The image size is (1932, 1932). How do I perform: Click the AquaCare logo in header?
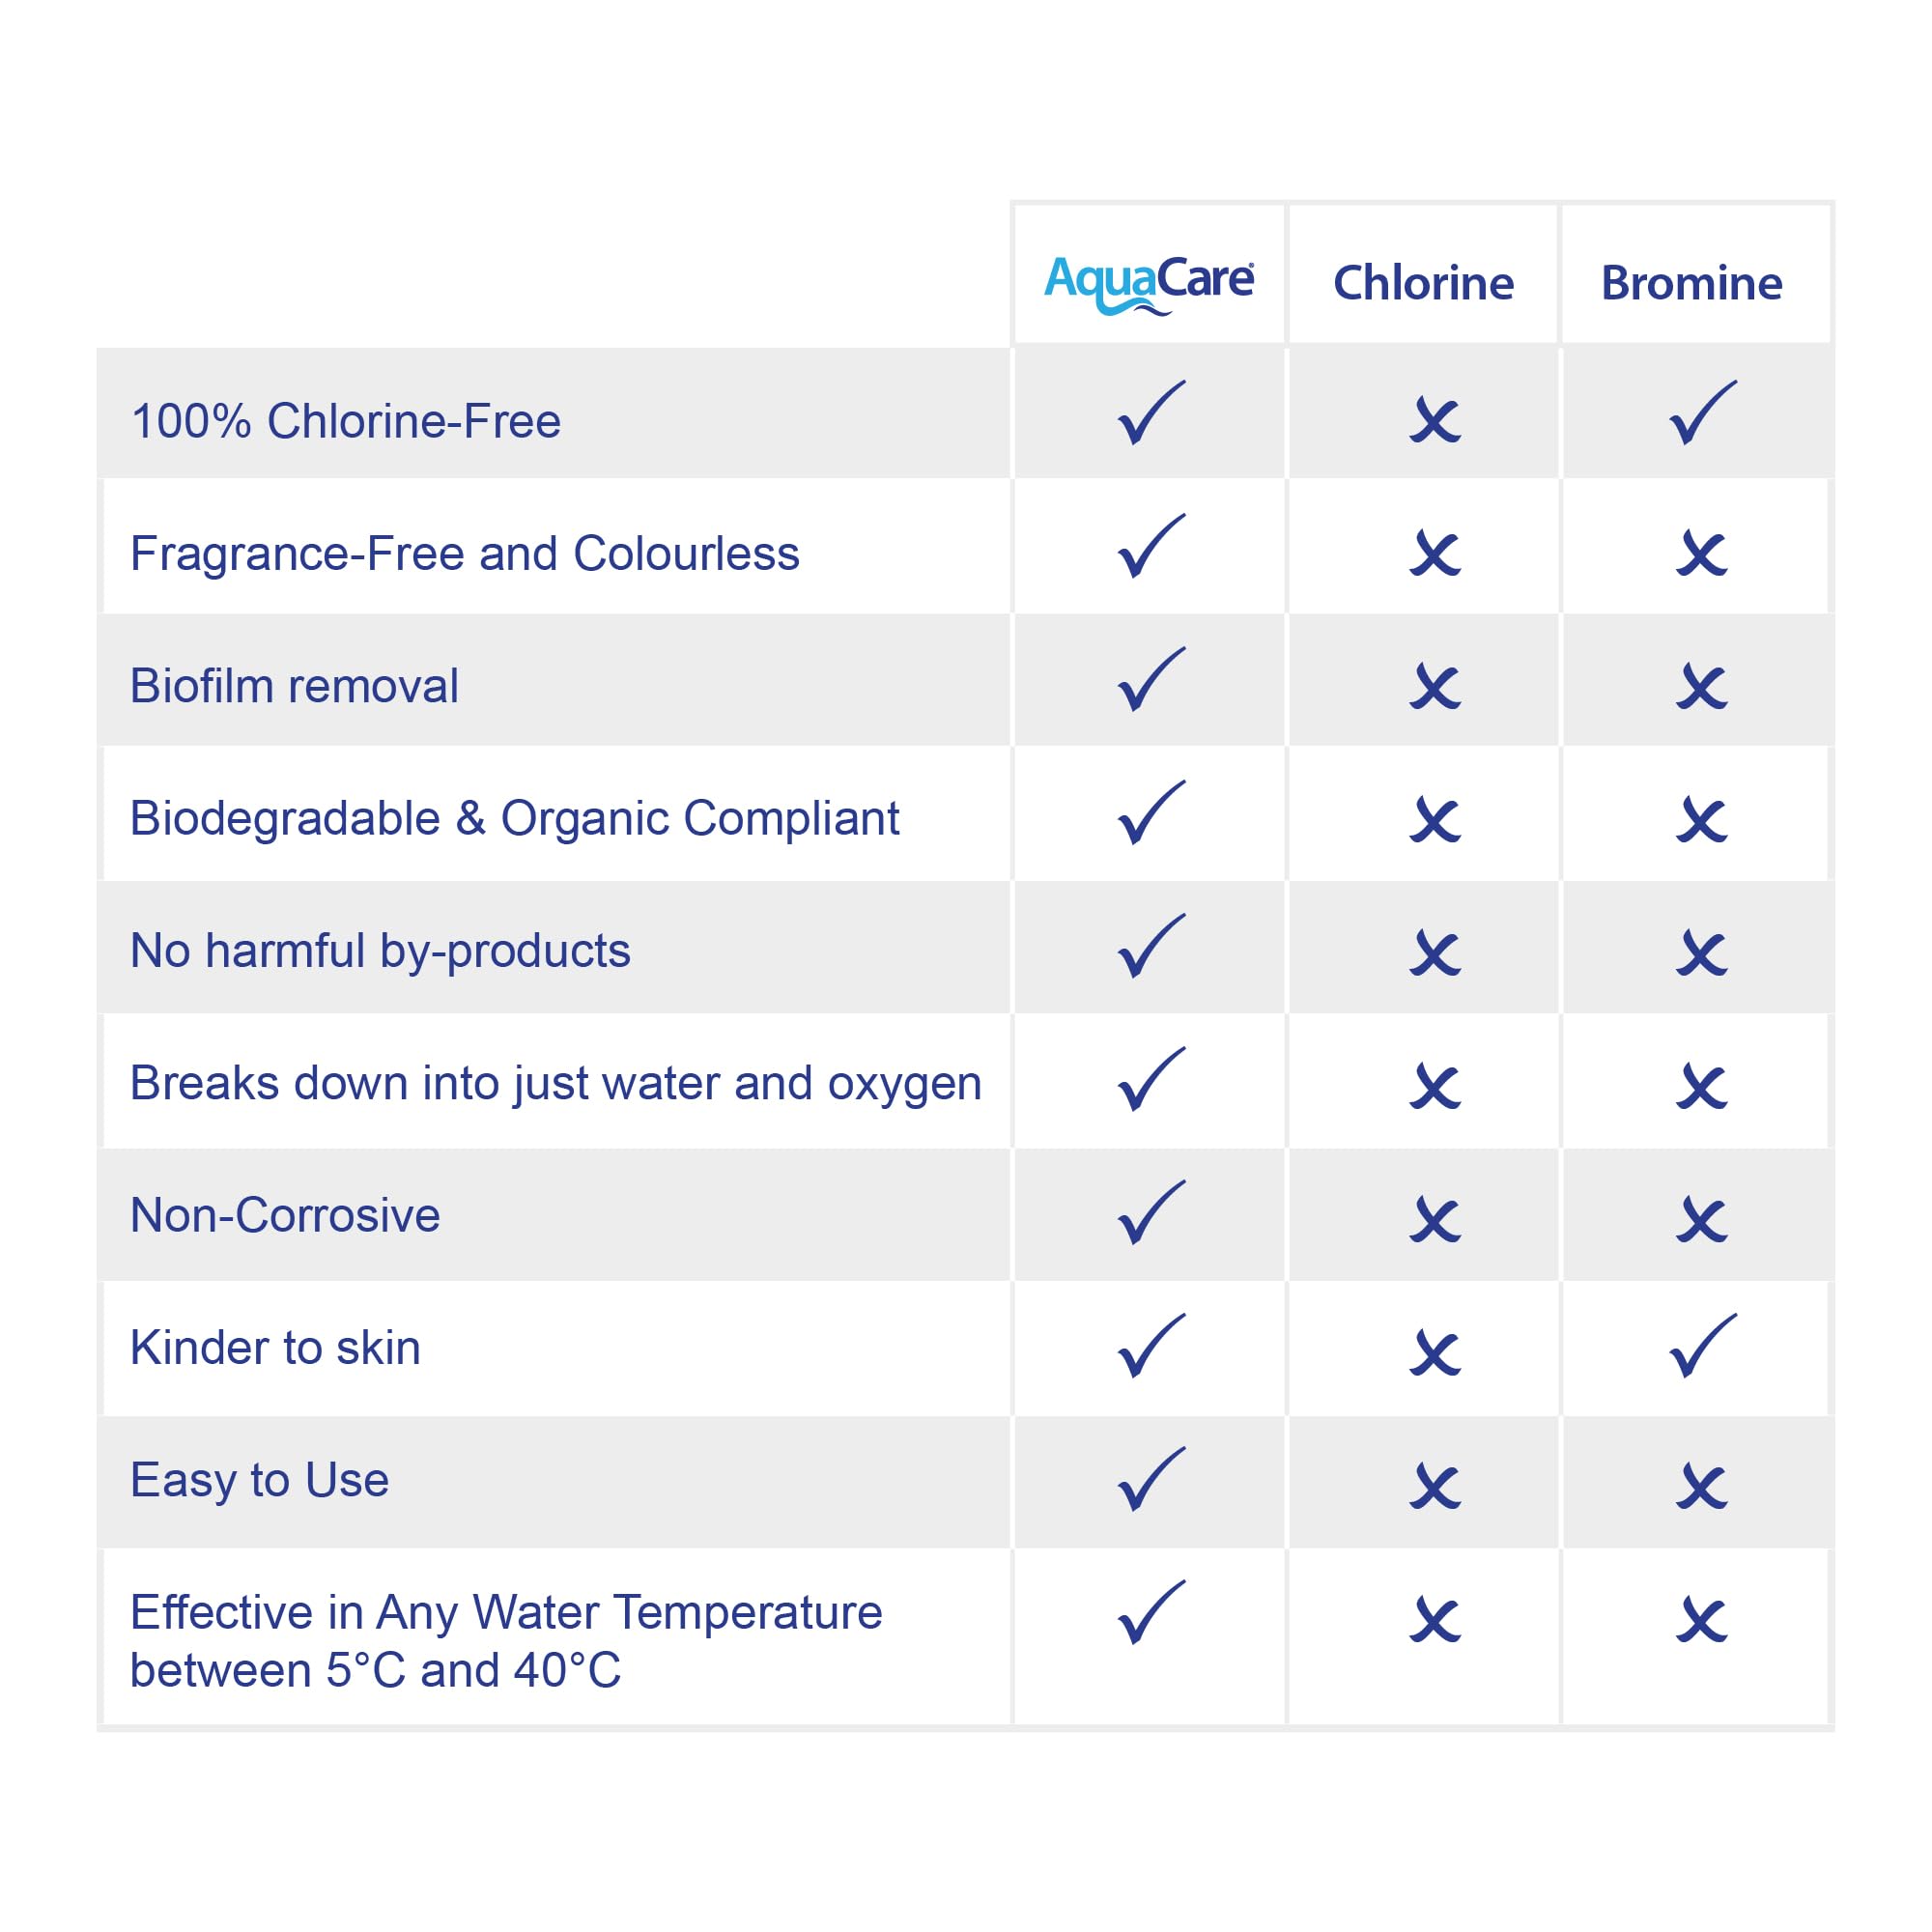coord(1148,283)
